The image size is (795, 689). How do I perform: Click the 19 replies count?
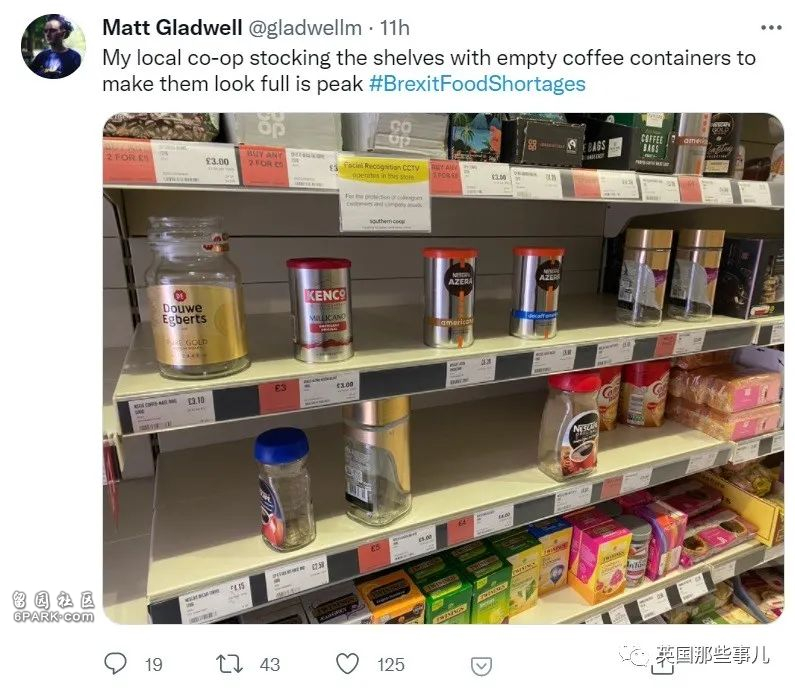point(154,665)
